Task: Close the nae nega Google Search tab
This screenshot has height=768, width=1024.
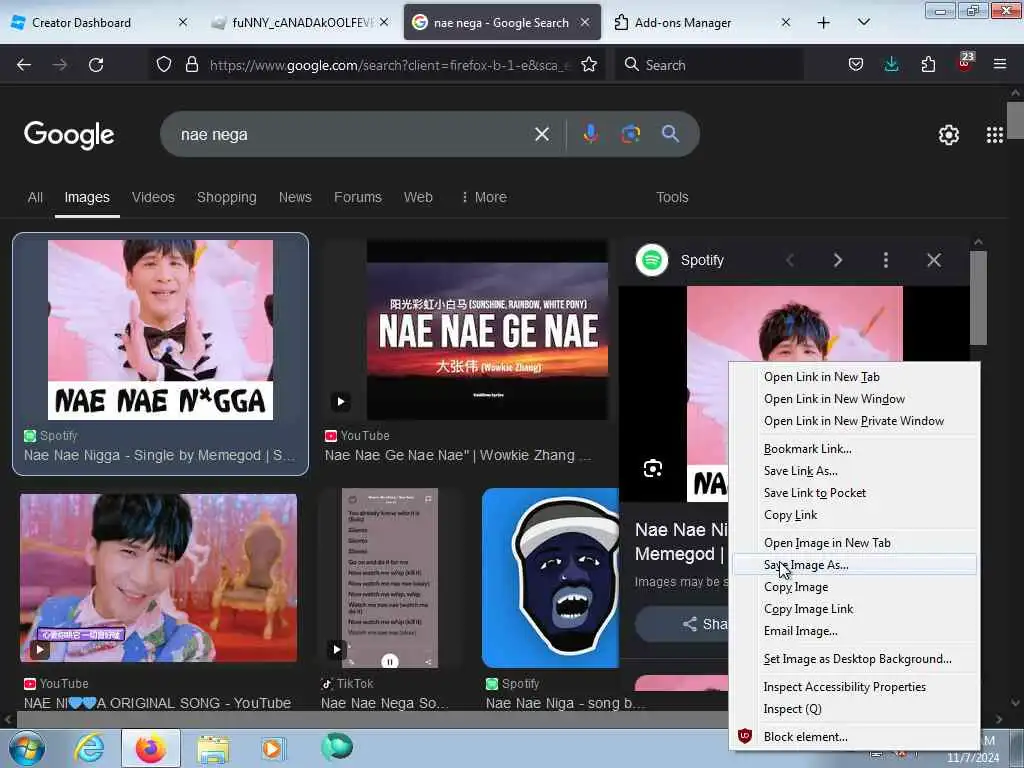Action: point(585,23)
